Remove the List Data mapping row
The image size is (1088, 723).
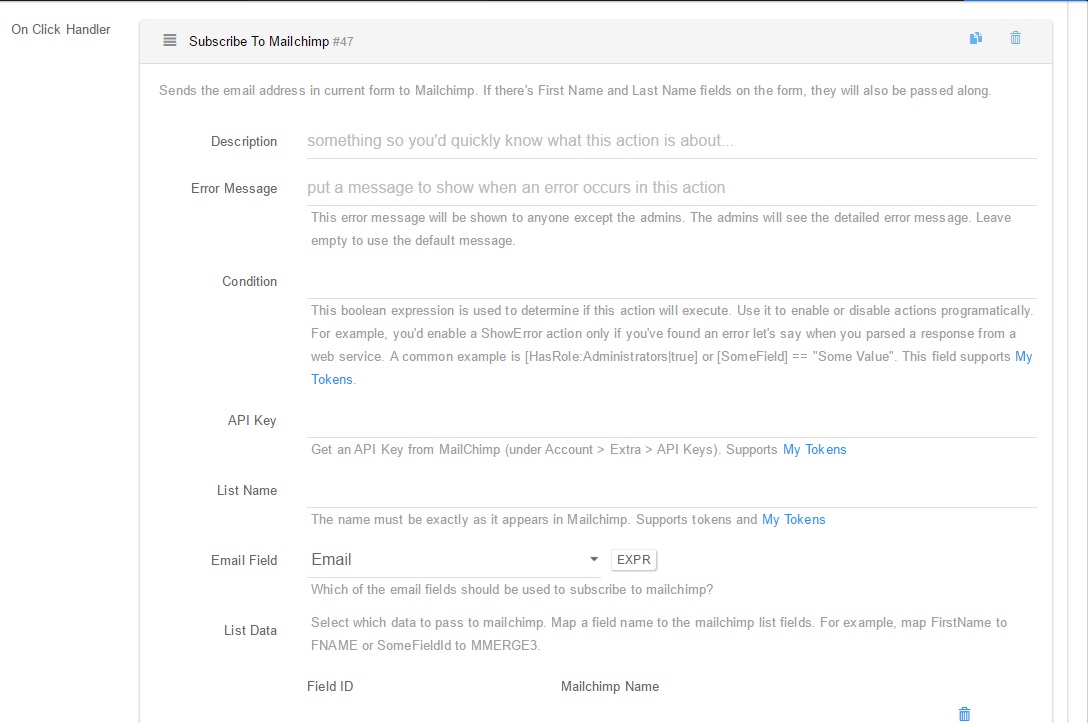click(964, 714)
